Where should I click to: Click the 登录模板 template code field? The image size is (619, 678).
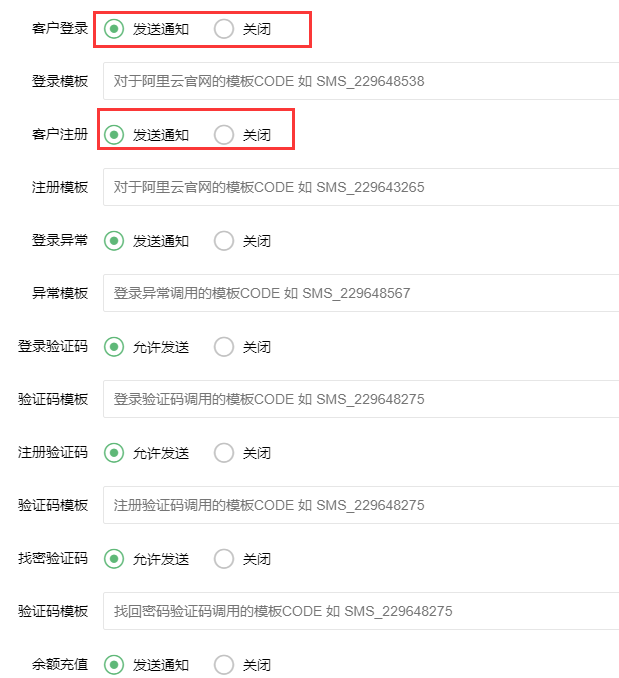[360, 81]
